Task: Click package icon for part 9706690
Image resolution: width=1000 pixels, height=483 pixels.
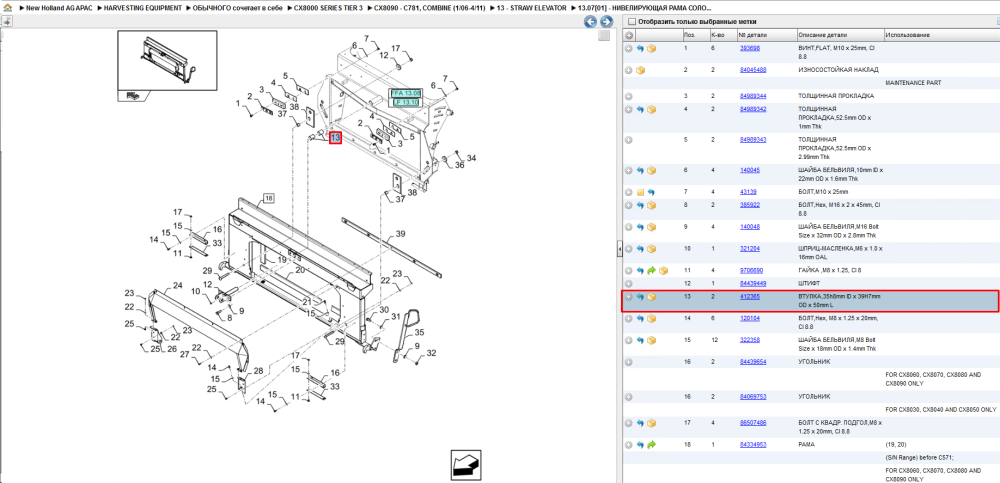Action: pos(663,271)
